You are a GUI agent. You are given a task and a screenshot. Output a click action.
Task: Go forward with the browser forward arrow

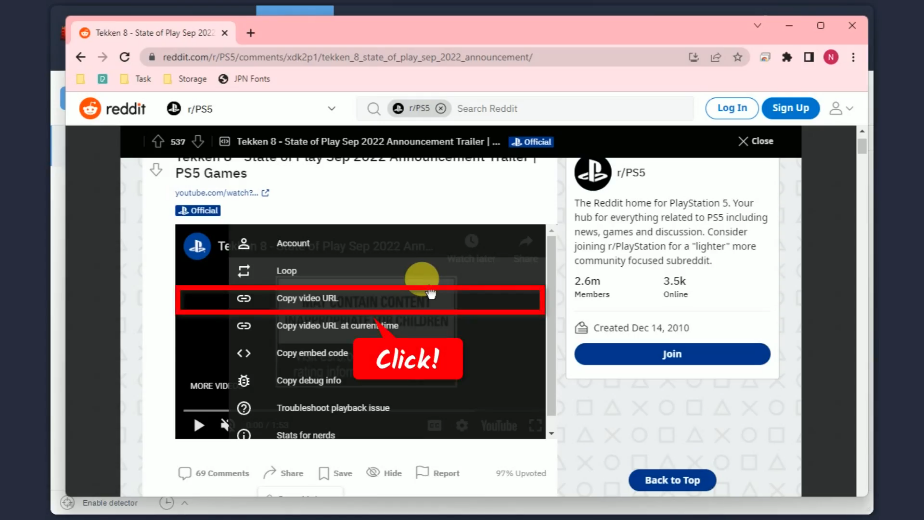pos(103,57)
